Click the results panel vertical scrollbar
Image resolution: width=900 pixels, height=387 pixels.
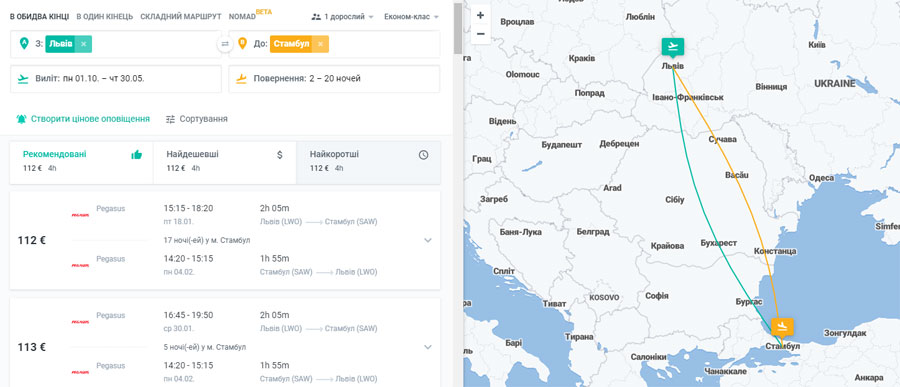coord(457,29)
